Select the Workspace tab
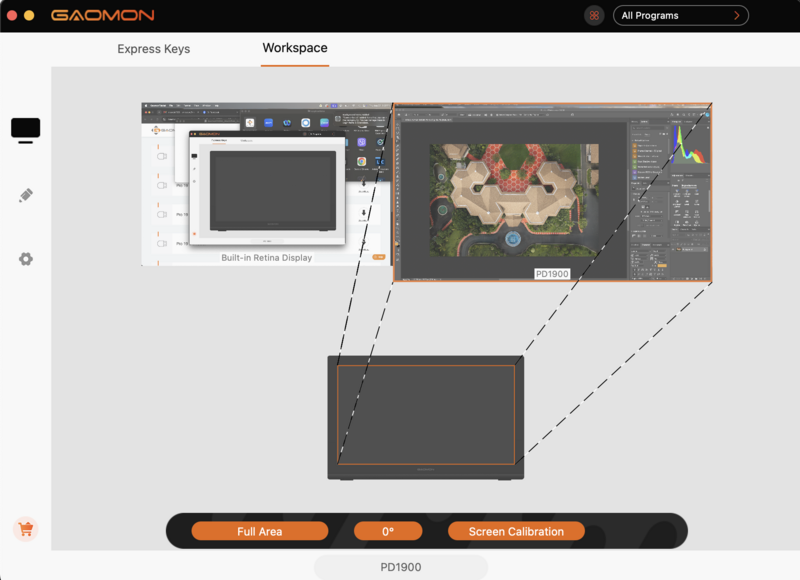Image resolution: width=800 pixels, height=580 pixels. pyautogui.click(x=295, y=48)
